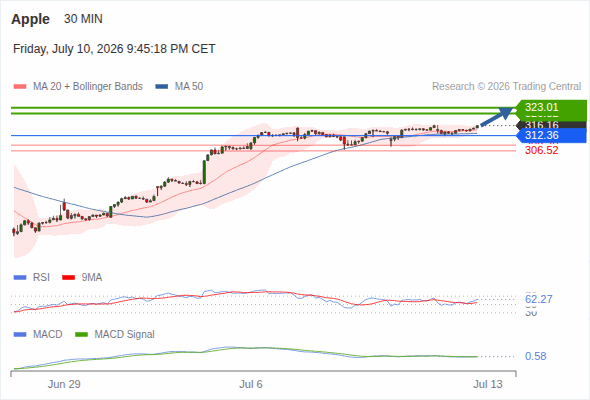The image size is (590, 400).
Task: Click the red 9MA legend swatch
Action: 68,278
